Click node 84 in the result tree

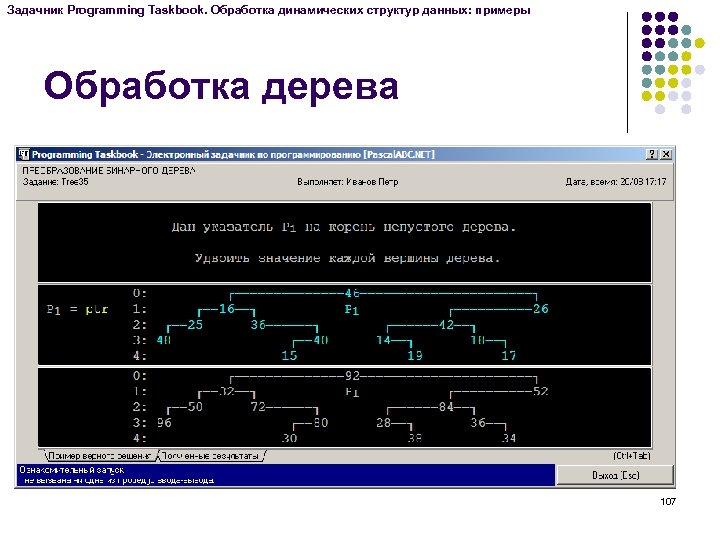446,407
